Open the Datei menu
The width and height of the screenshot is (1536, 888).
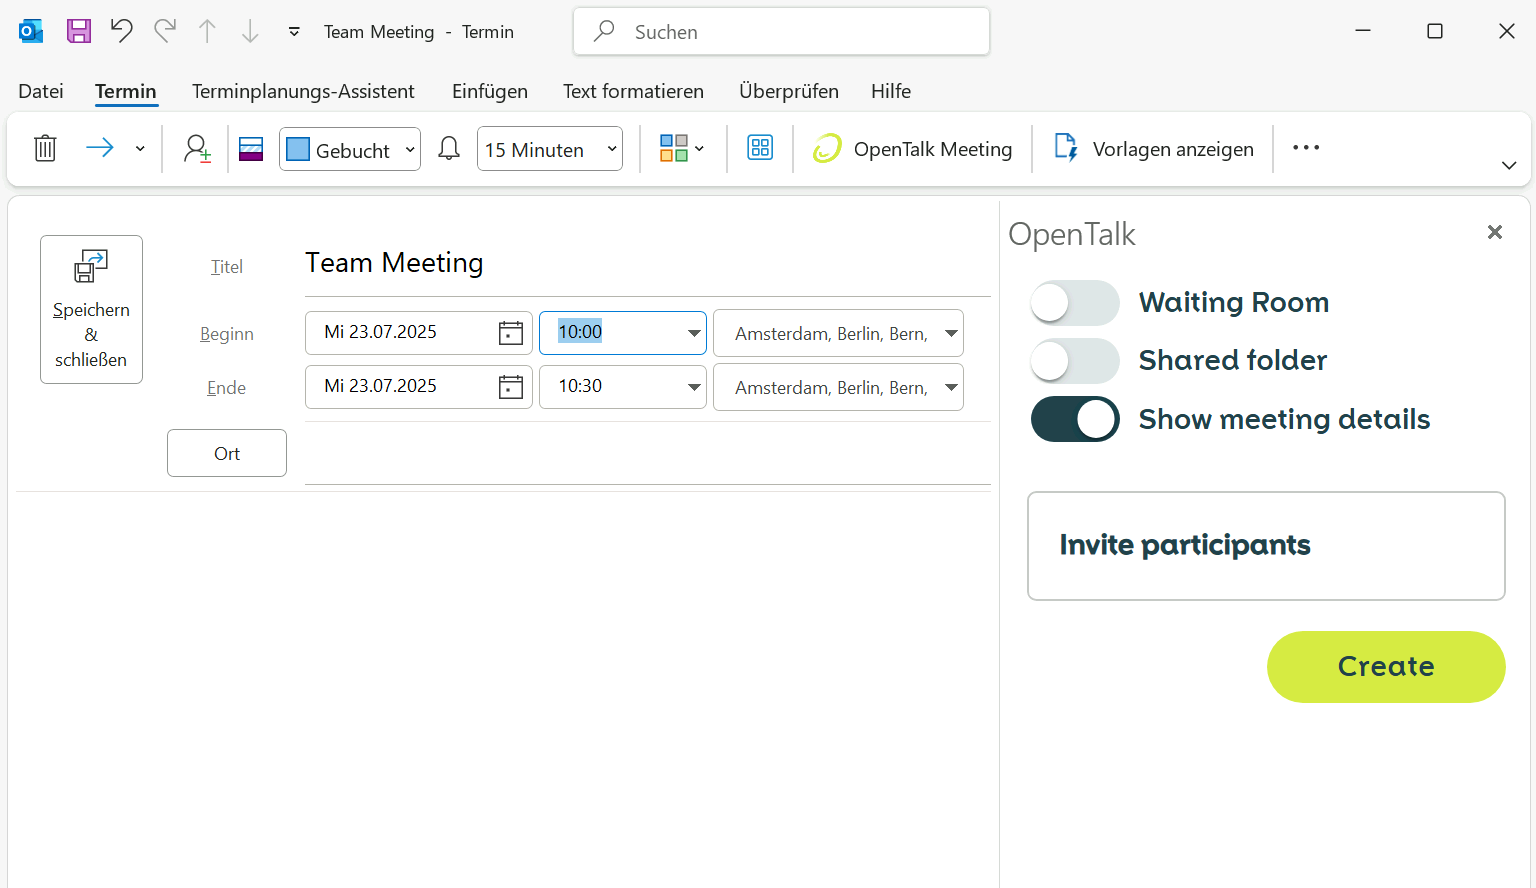pos(41,91)
